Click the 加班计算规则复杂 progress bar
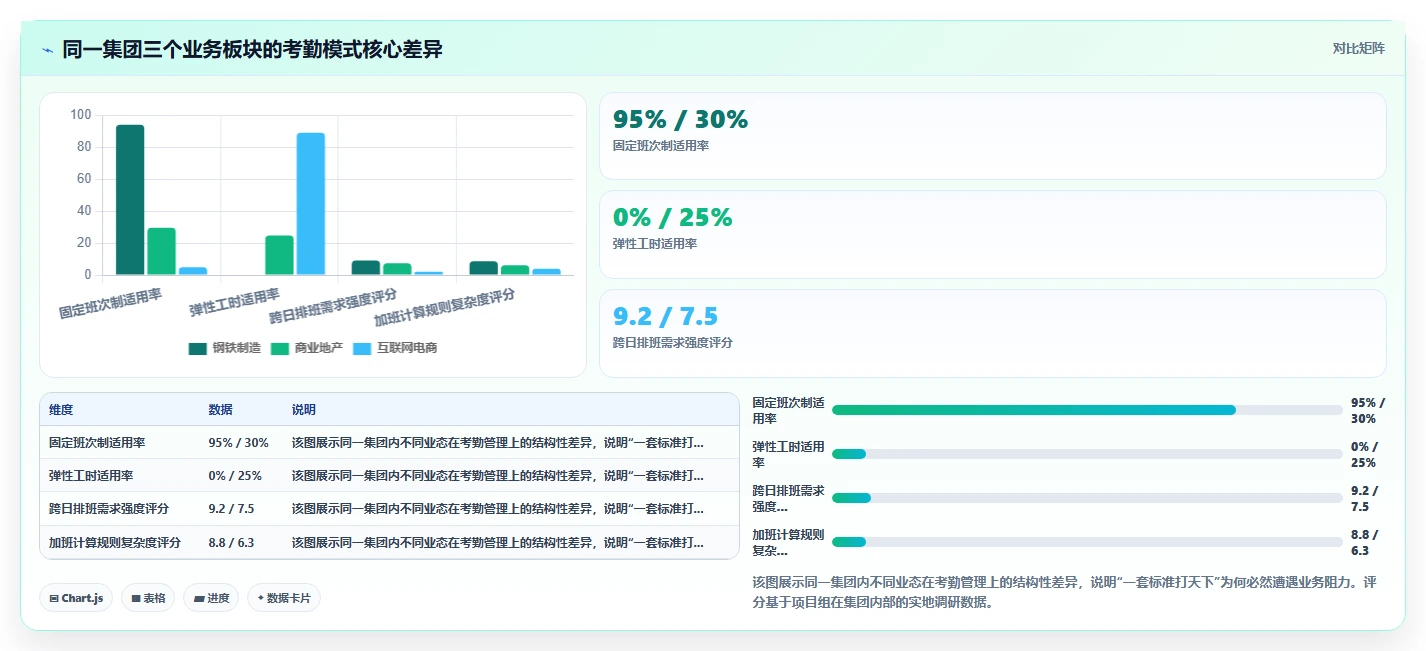The image size is (1426, 651). pos(1087,542)
